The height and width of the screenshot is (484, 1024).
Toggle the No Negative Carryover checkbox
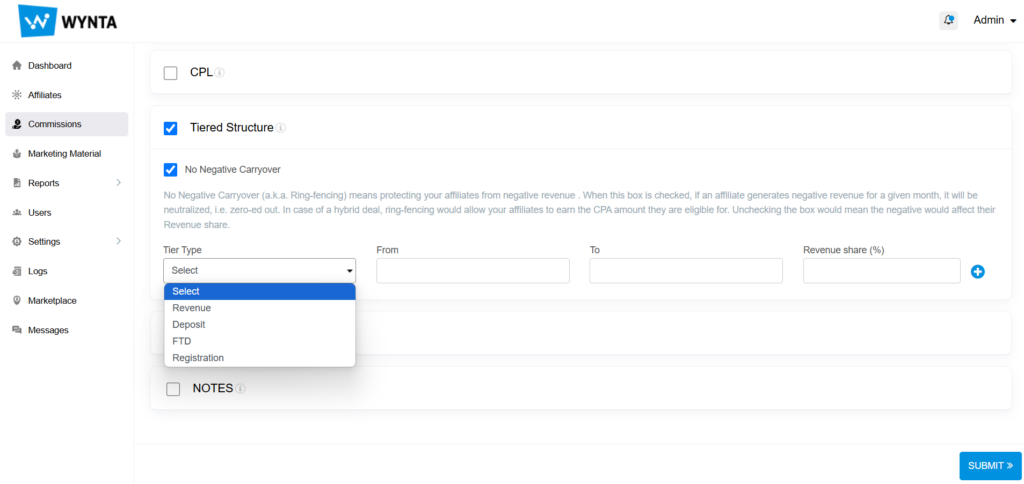coord(170,170)
